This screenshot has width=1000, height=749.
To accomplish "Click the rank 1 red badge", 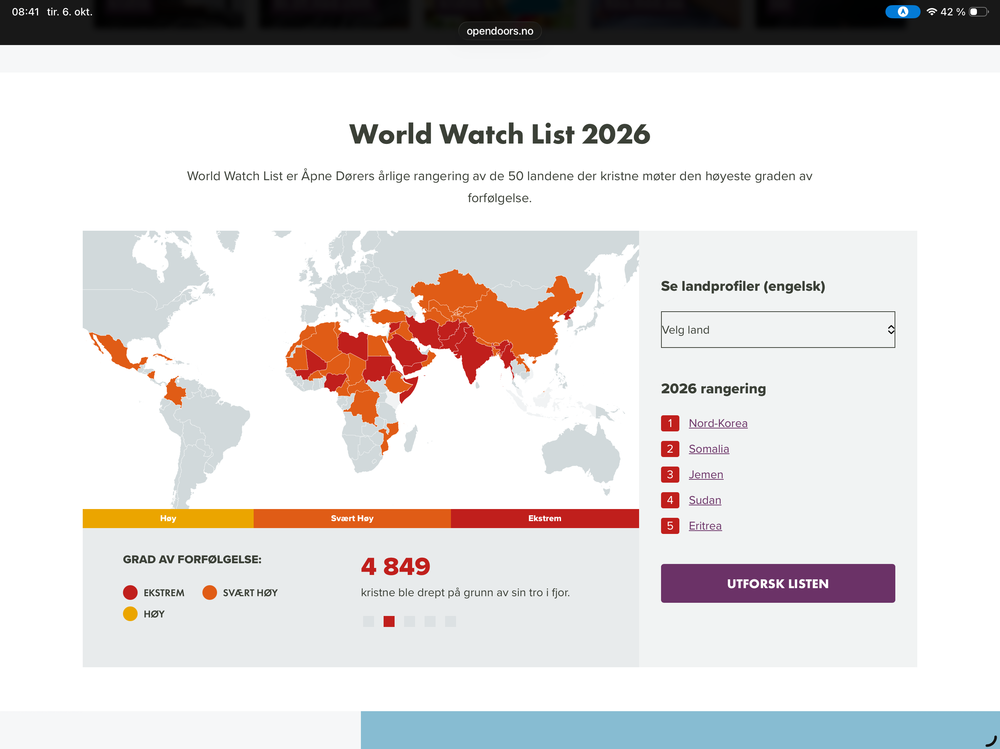I will tap(670, 423).
